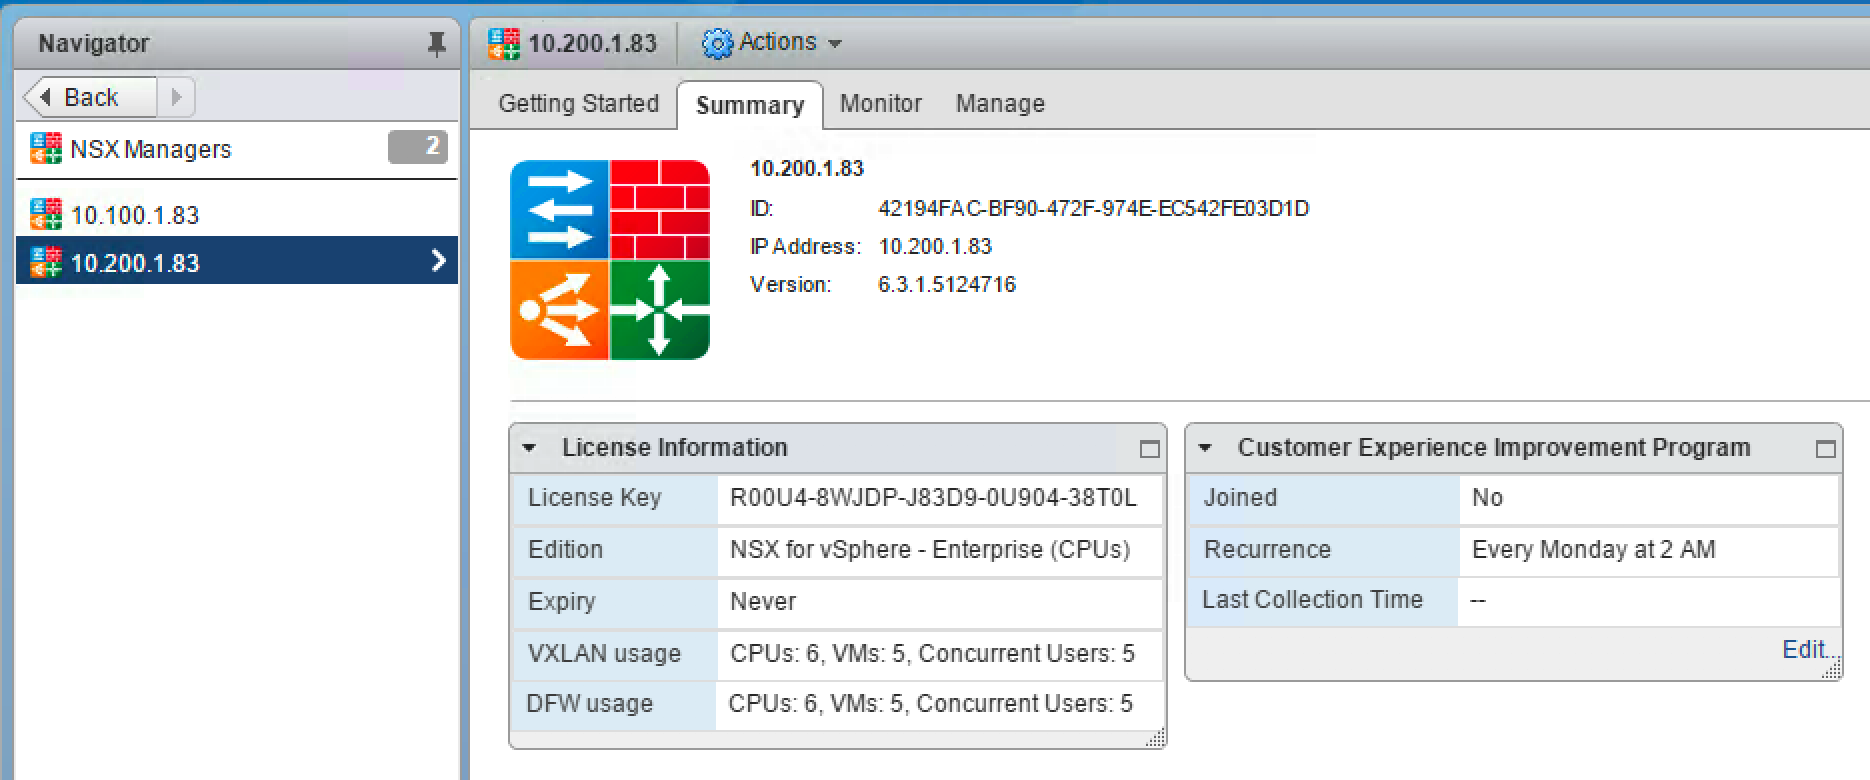Expand the selected 10.200.1.83 manager chevron
The height and width of the screenshot is (780, 1870).
coord(438,261)
